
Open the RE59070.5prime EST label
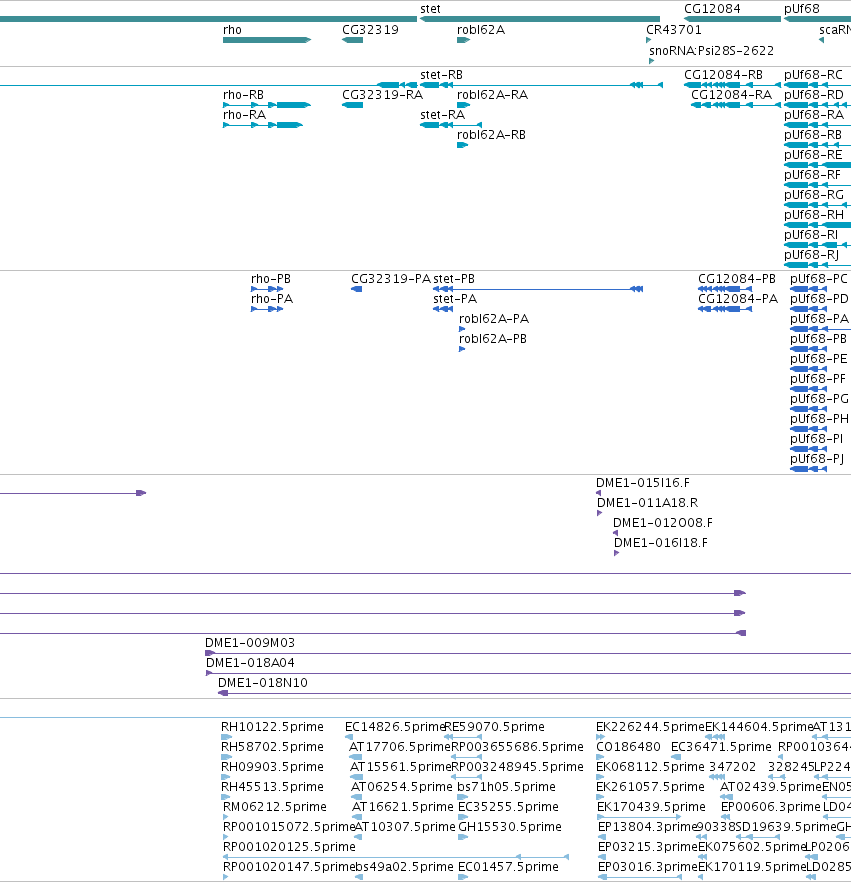pos(494,727)
